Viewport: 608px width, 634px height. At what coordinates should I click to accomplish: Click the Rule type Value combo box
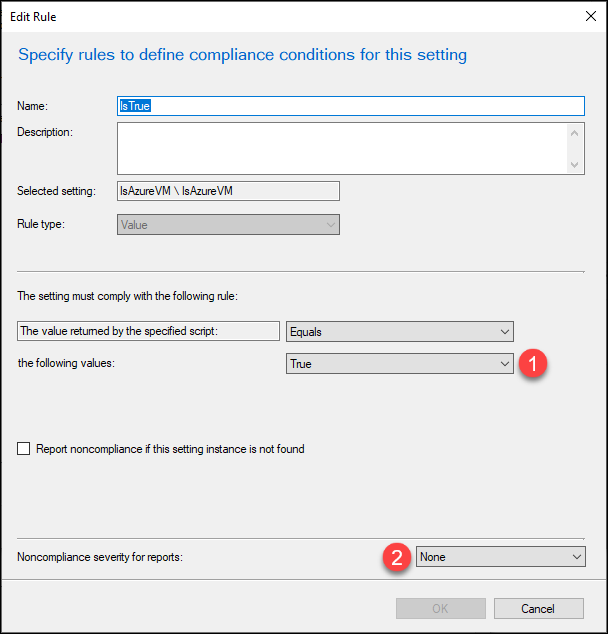[x=228, y=224]
